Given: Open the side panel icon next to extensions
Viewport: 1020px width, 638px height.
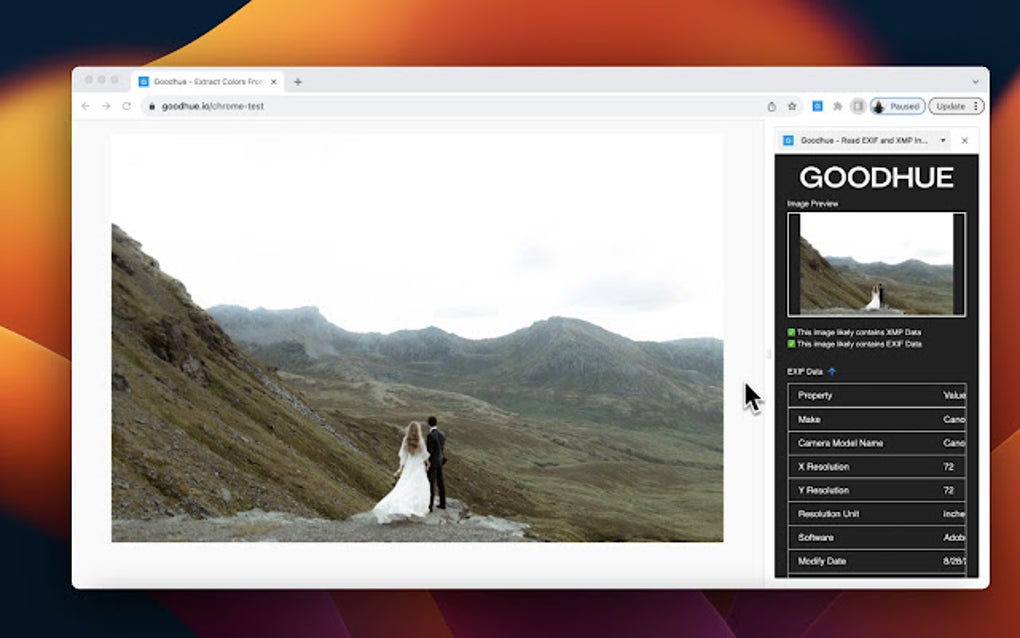Looking at the screenshot, I should point(858,106).
